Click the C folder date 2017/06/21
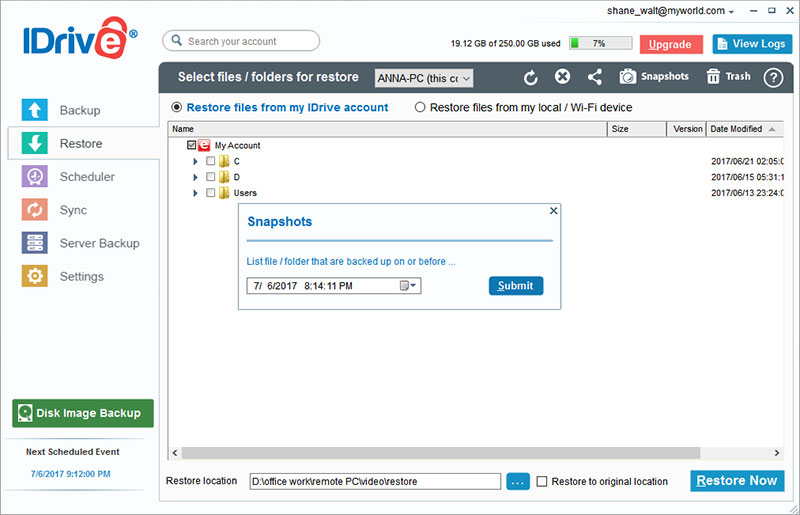 [747, 161]
